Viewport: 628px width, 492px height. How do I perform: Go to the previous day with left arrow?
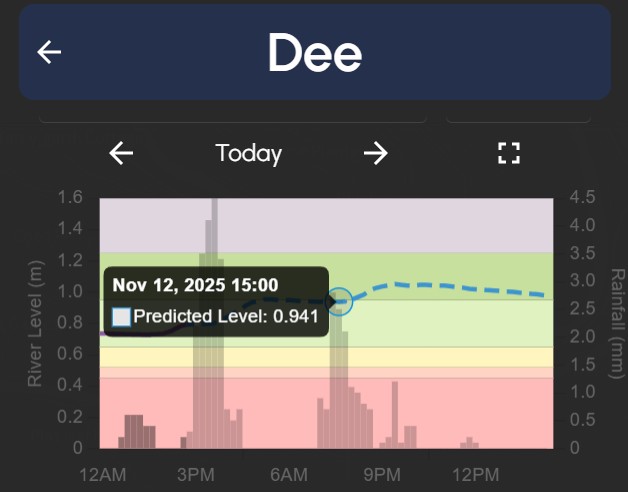121,153
